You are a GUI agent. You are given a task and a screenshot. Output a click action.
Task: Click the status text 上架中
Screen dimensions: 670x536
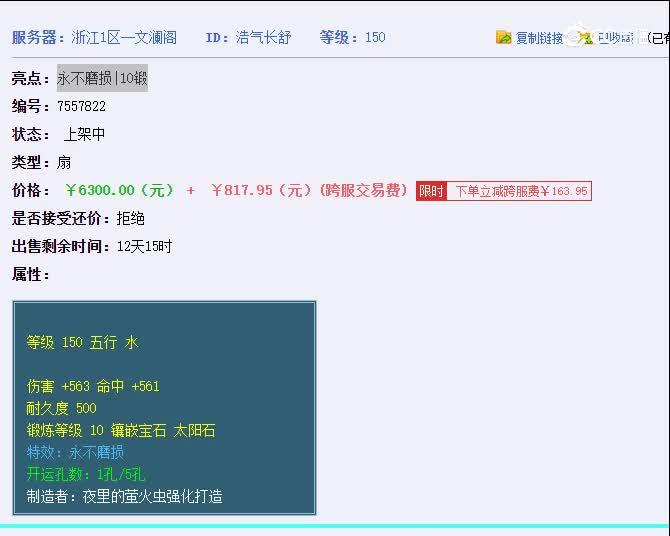pos(84,134)
